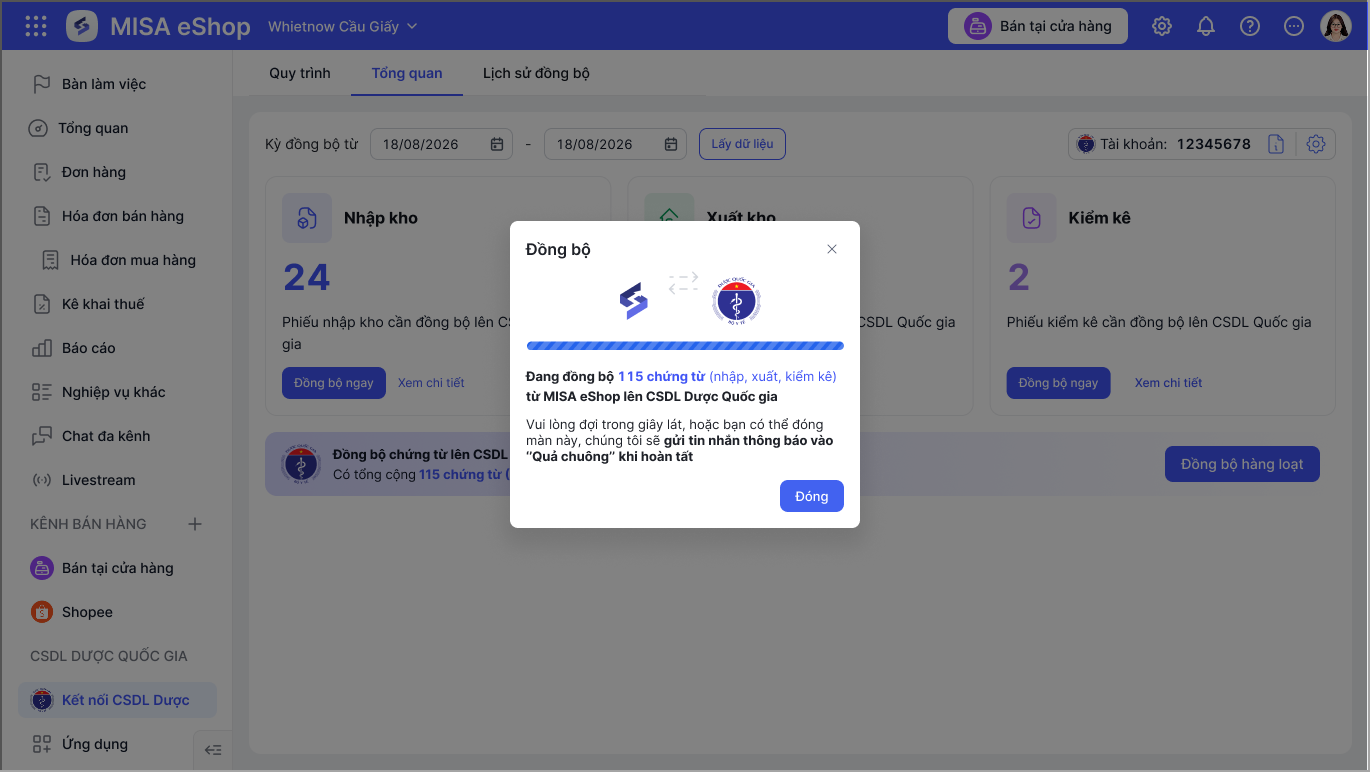This screenshot has height=772, width=1370.
Task: Click Đồng bộ ngay in Kiểm kê card
Action: click(1058, 383)
